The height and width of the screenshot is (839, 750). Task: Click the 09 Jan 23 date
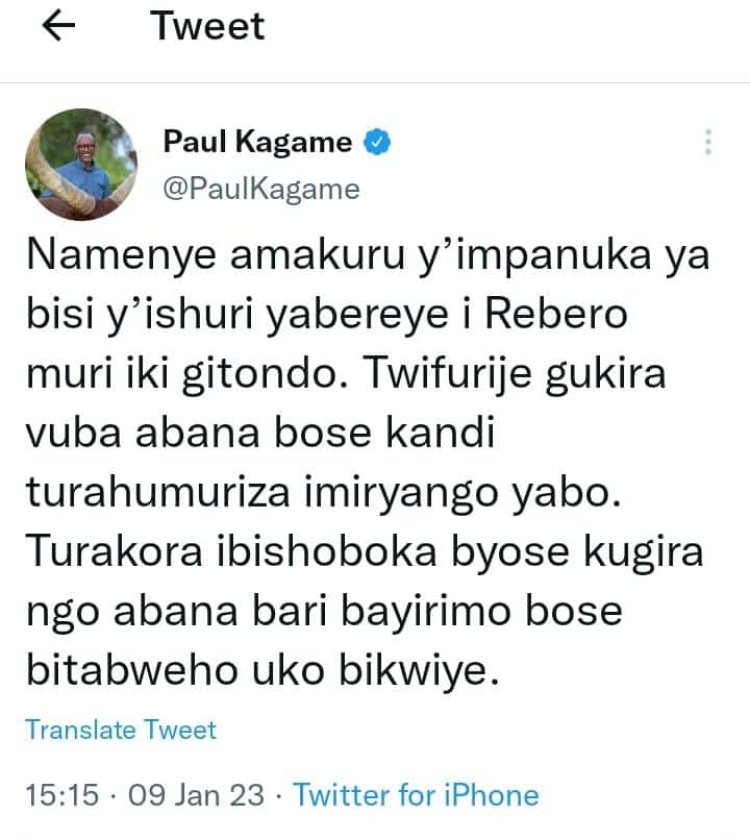click(196, 795)
